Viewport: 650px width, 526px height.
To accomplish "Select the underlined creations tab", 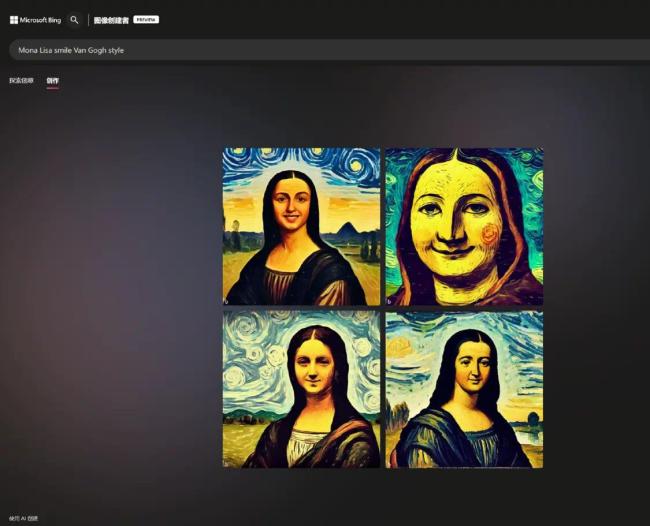I will click(x=53, y=81).
